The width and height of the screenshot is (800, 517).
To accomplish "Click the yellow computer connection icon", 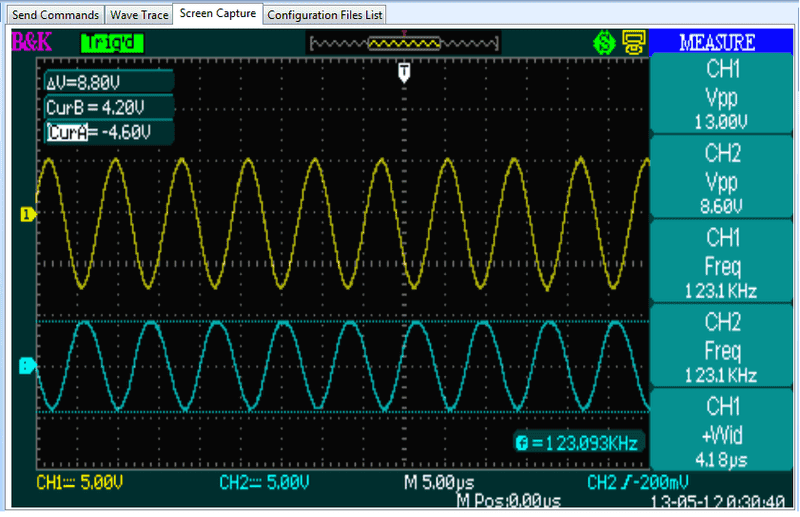I will 633,43.
